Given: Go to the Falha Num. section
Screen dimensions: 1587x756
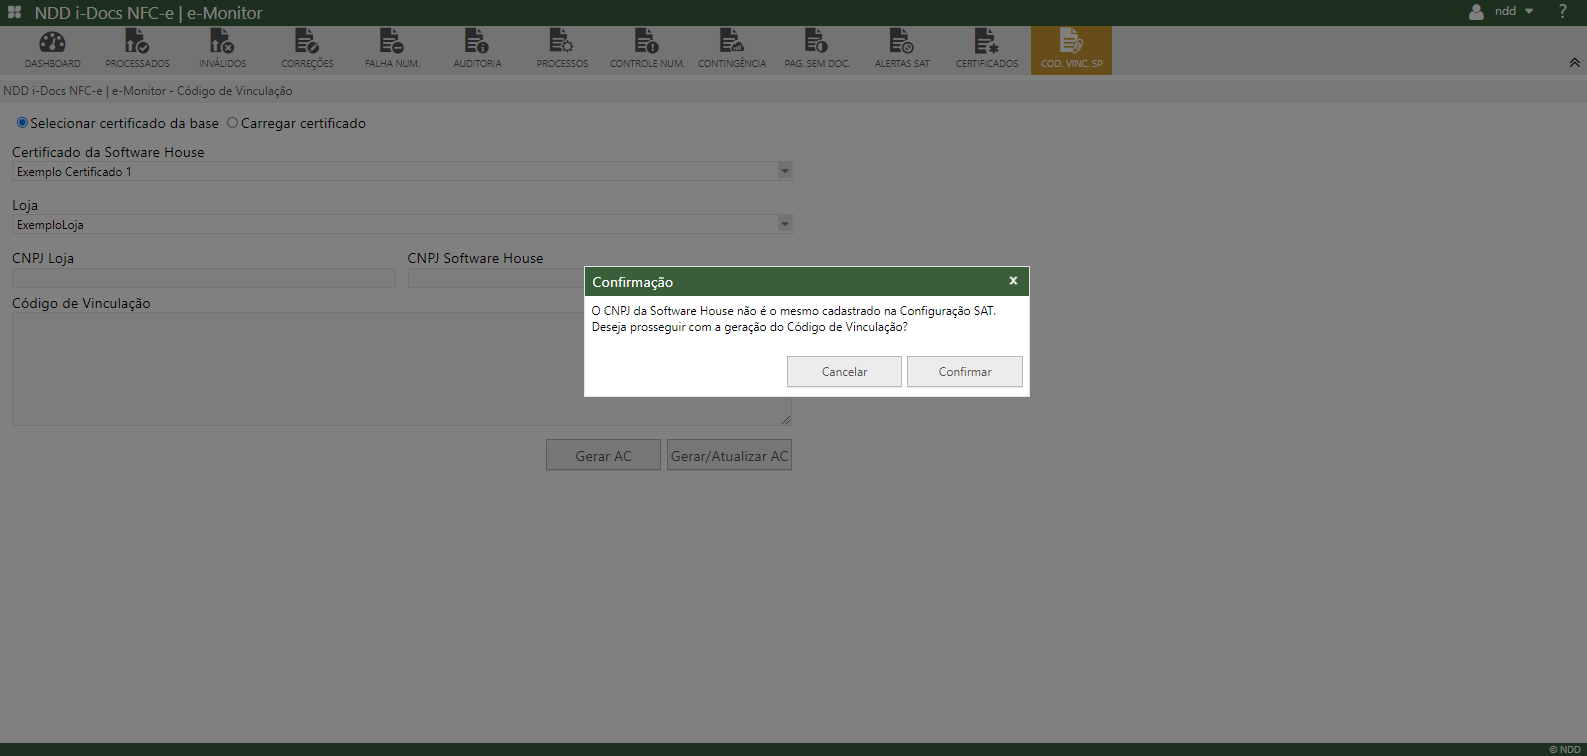Looking at the screenshot, I should [x=392, y=49].
